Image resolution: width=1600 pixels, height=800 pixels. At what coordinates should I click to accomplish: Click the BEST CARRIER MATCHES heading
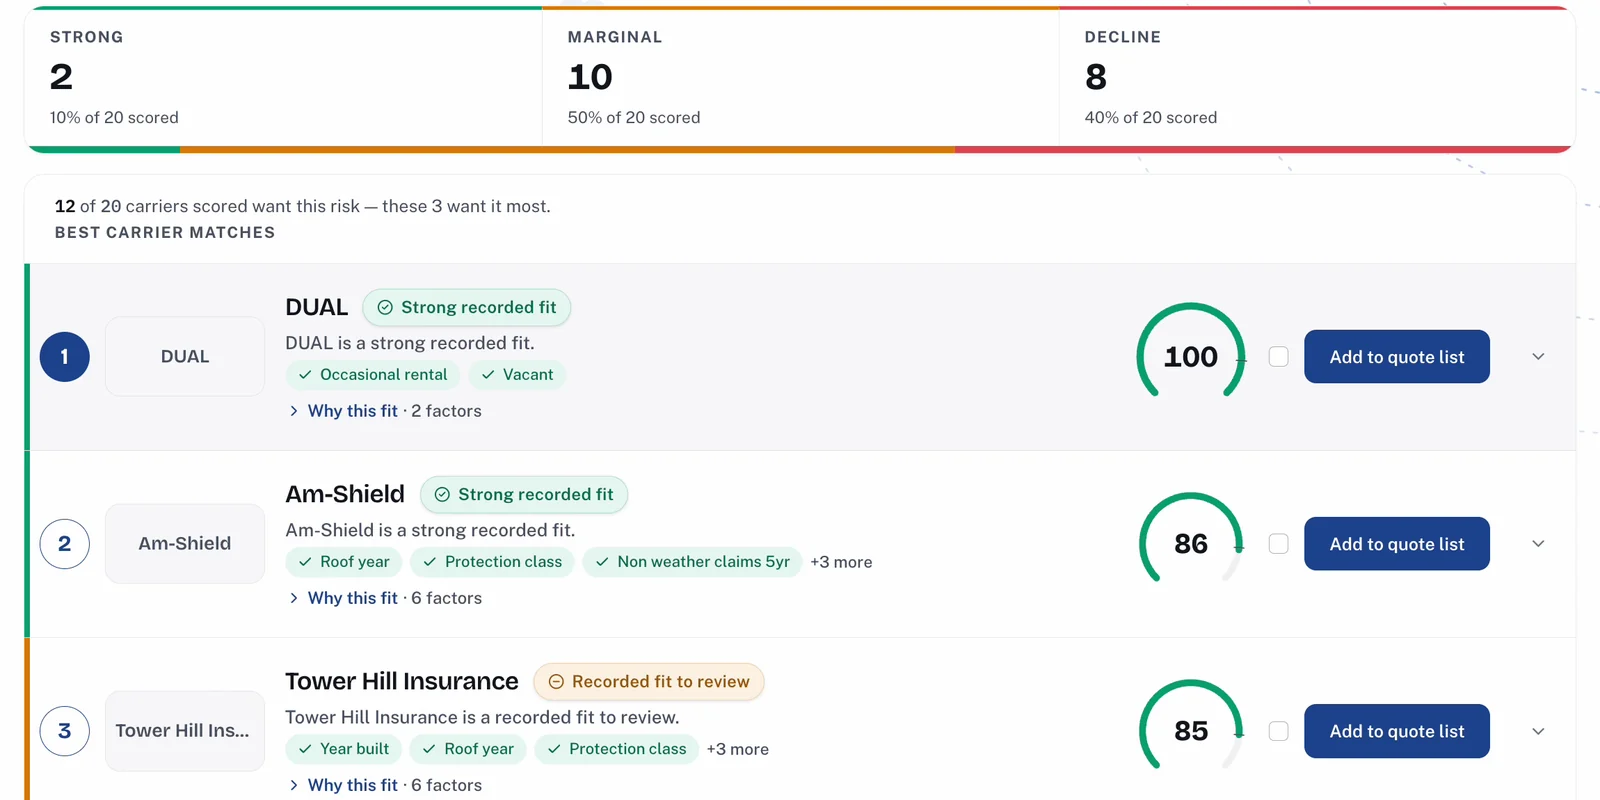coord(165,232)
